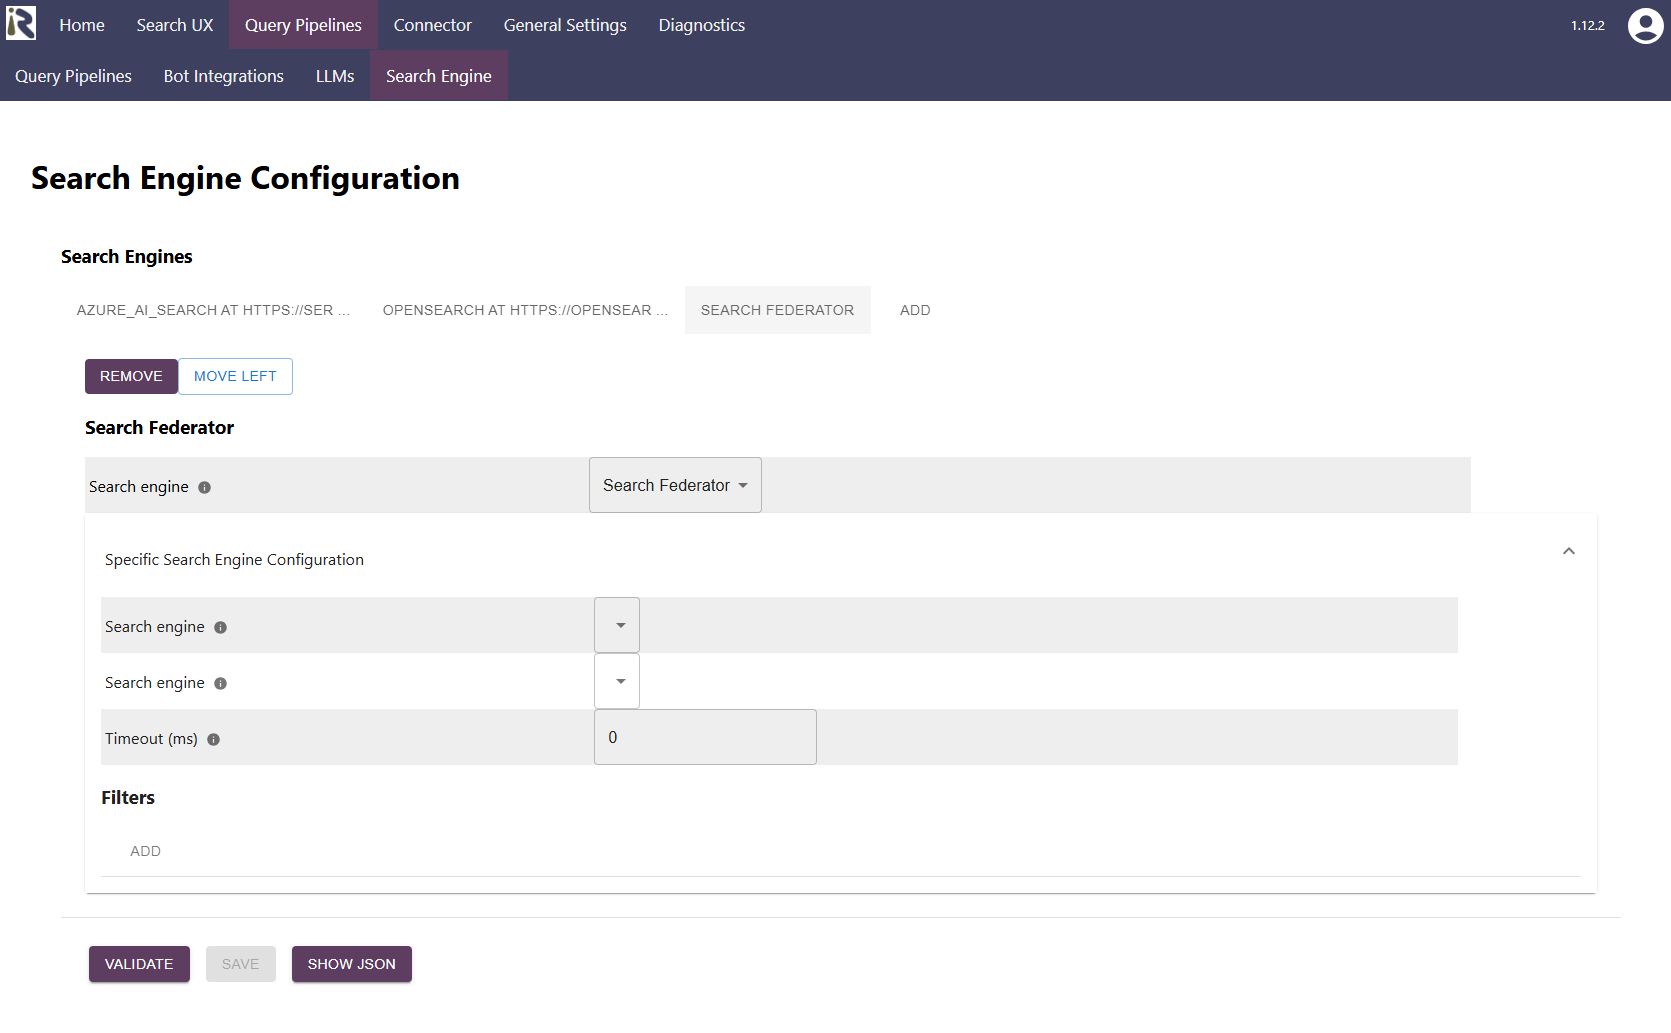Screen dimensions: 1671x1033
Task: Switch to the Azure AI Search engine tab
Action: (213, 310)
